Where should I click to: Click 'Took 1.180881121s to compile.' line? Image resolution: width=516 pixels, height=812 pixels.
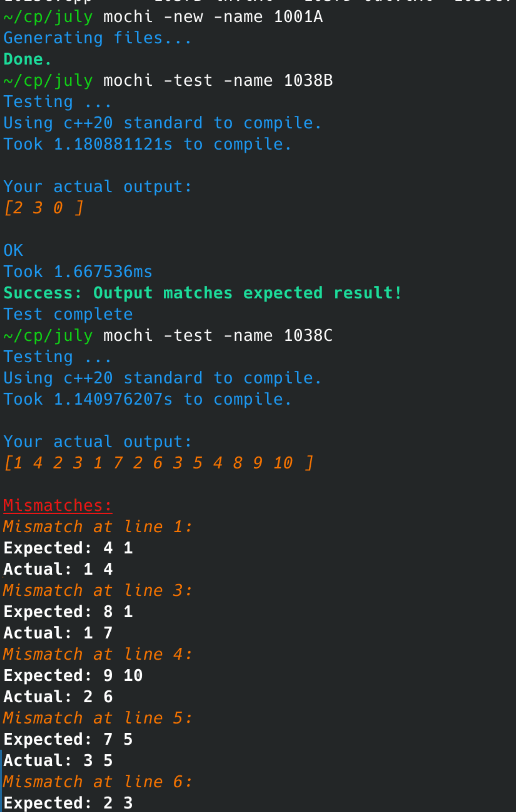(x=148, y=144)
